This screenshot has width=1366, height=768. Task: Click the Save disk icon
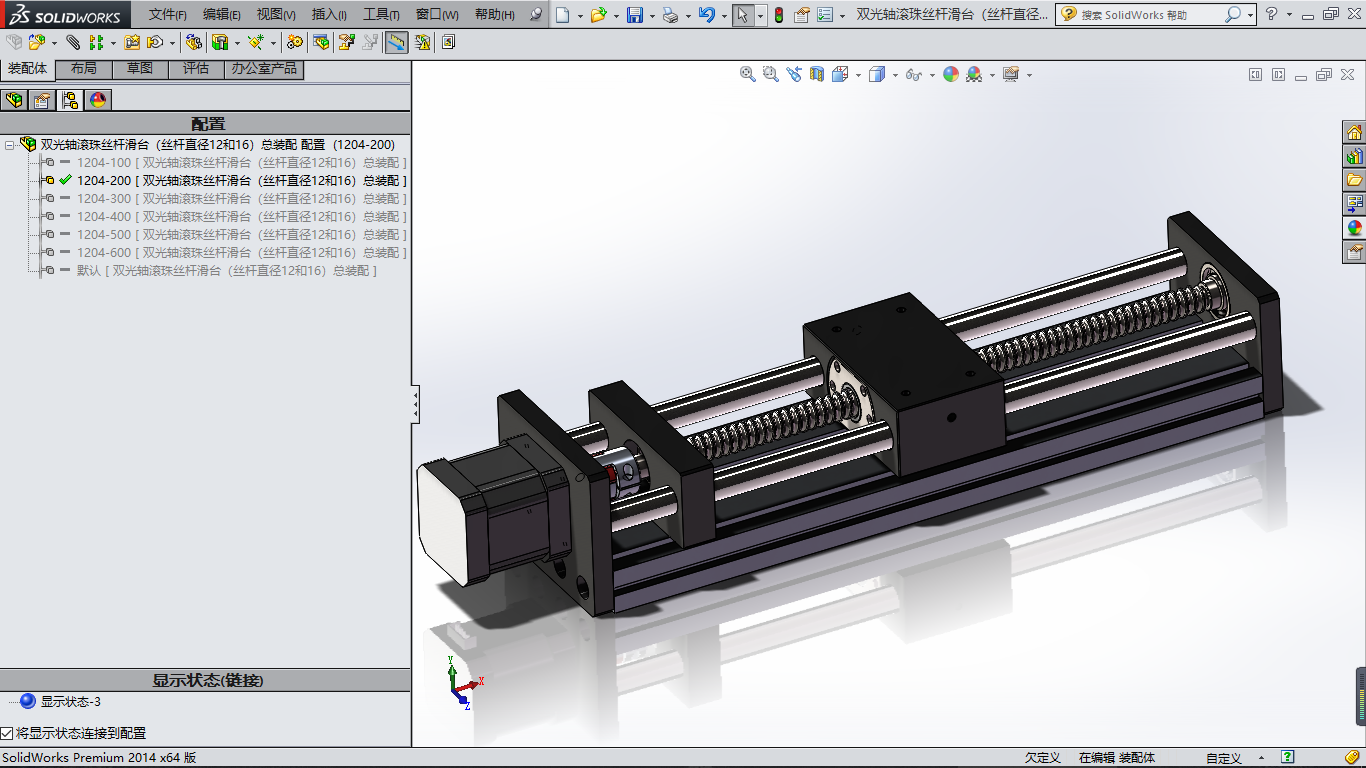point(634,15)
